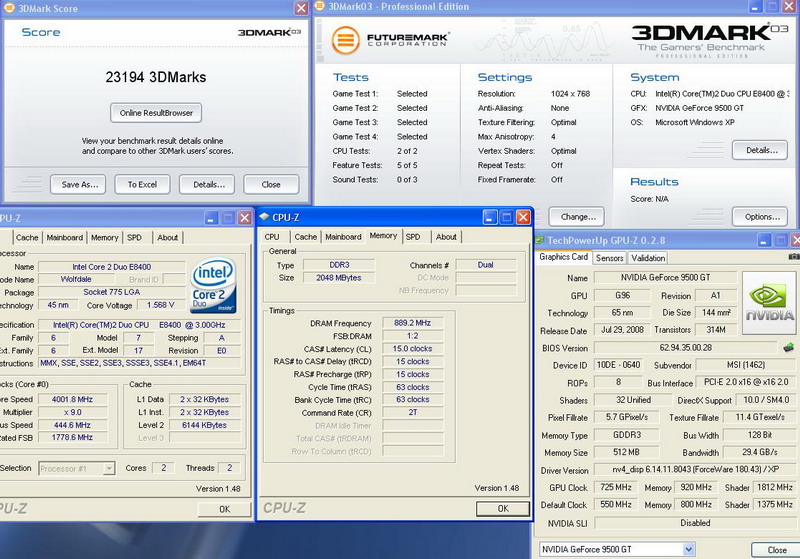Click Close button in GPU-Z window
This screenshot has height=559, width=800.
776,550
